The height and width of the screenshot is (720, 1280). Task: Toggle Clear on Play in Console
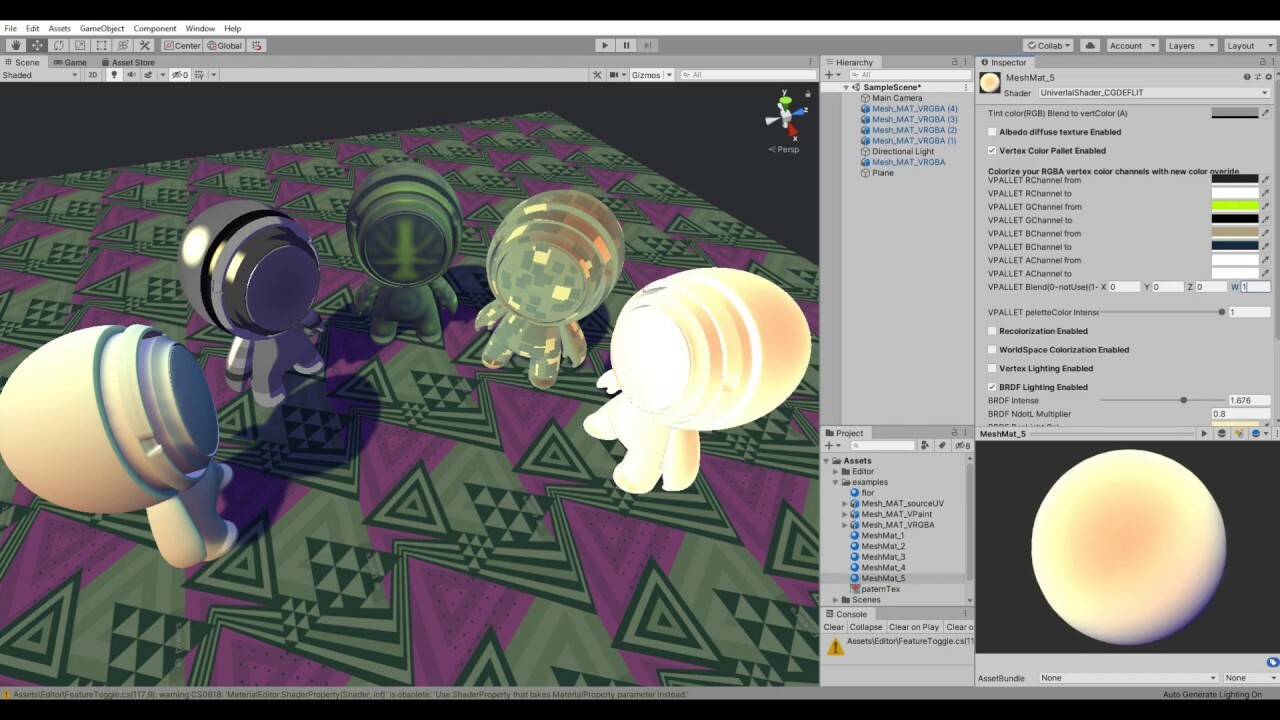point(914,627)
